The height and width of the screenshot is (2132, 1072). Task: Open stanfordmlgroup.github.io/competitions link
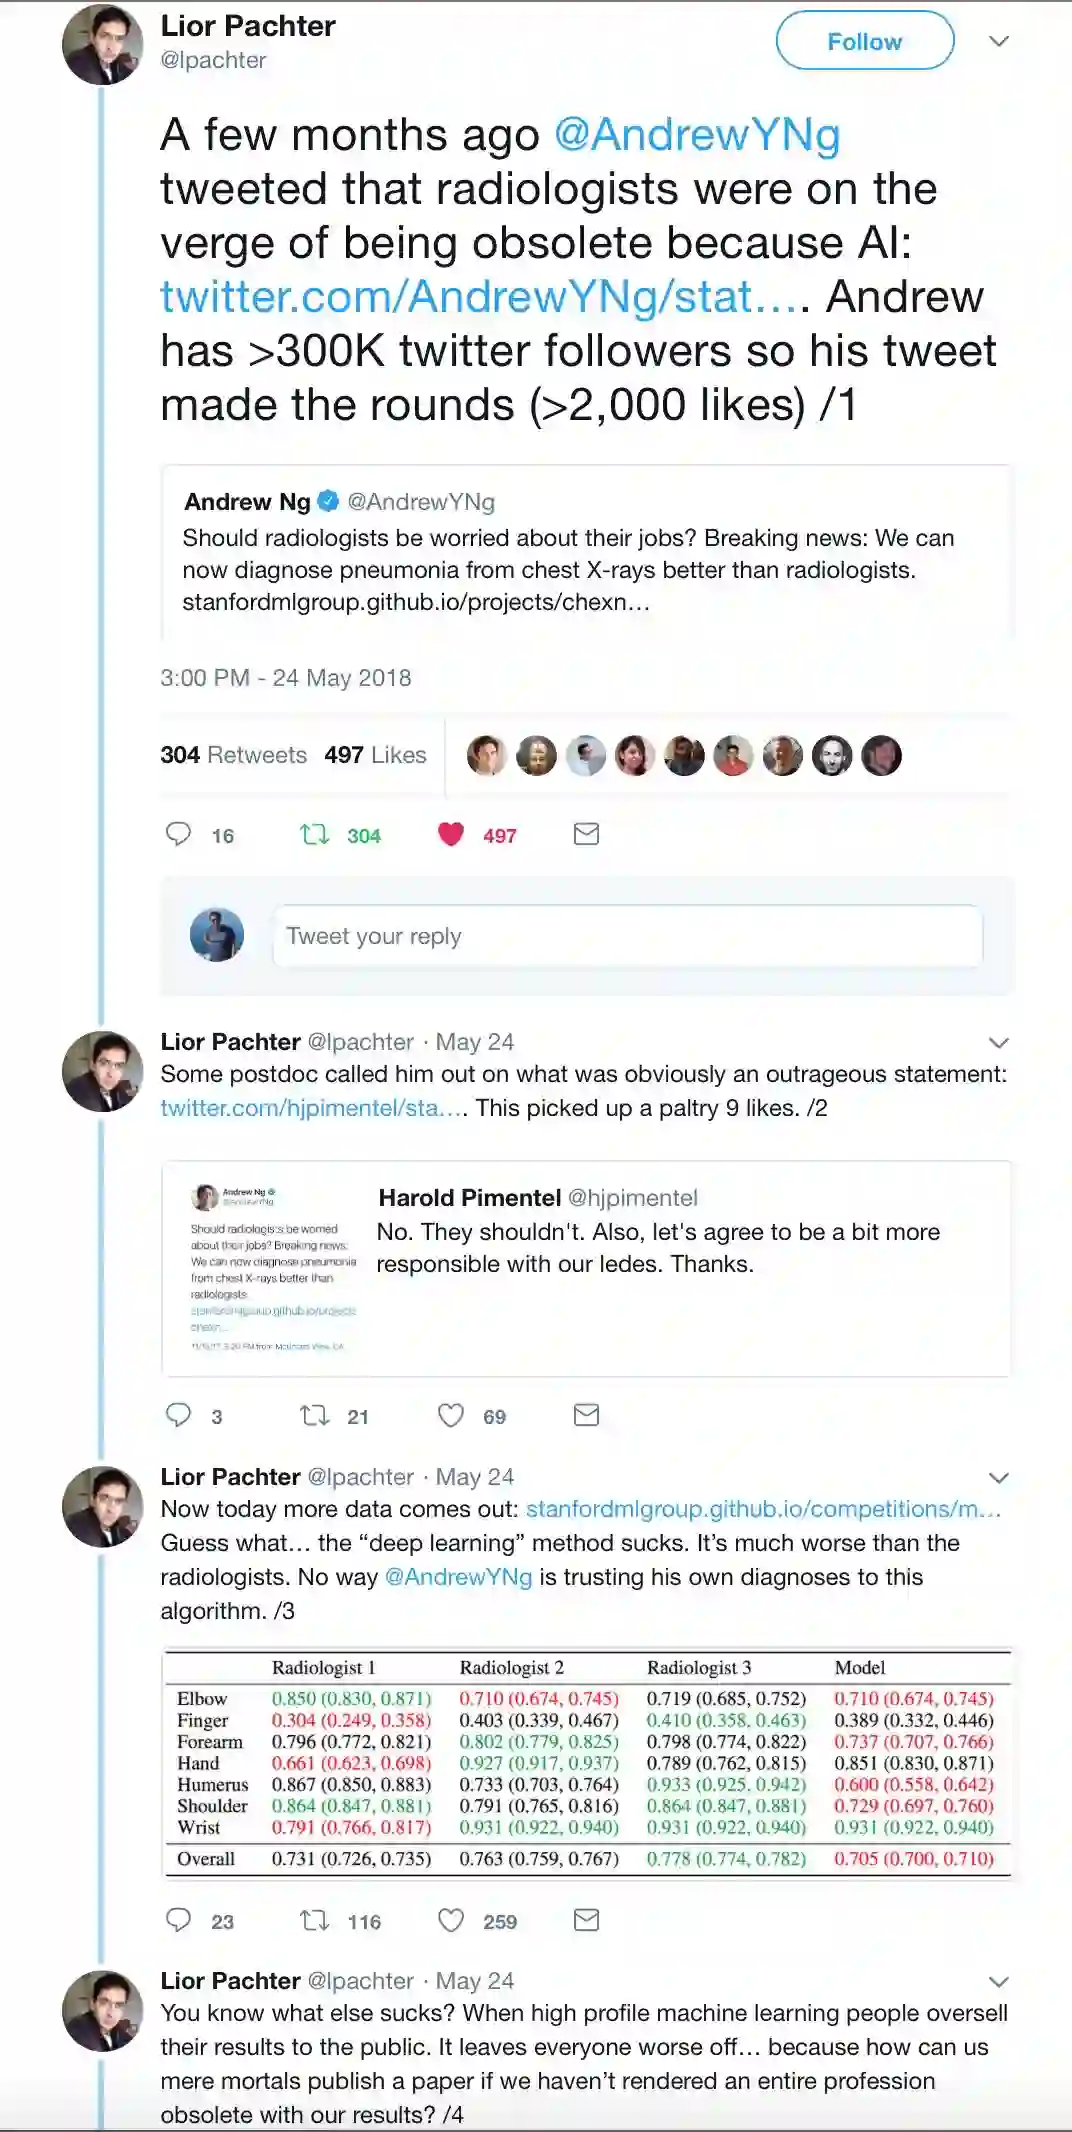762,1509
